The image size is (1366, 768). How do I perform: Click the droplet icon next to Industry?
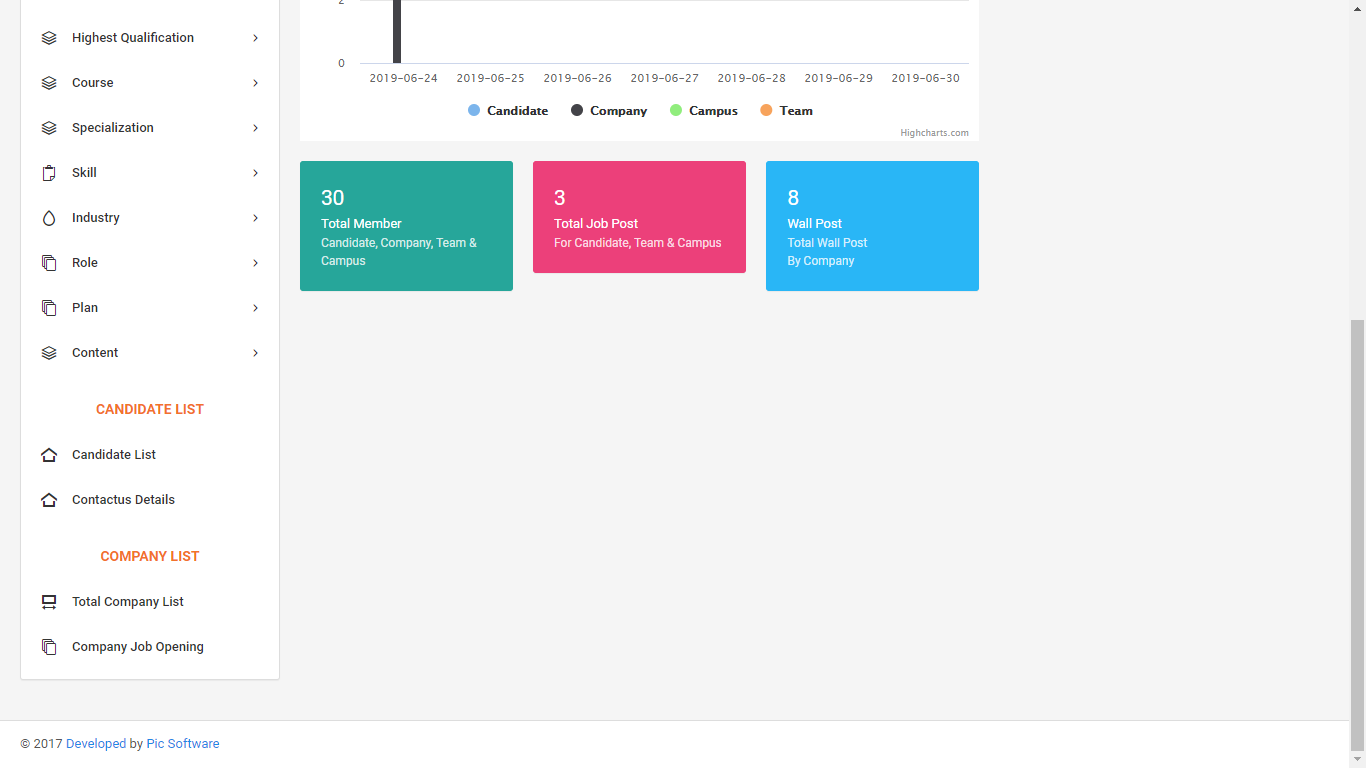pyautogui.click(x=49, y=218)
